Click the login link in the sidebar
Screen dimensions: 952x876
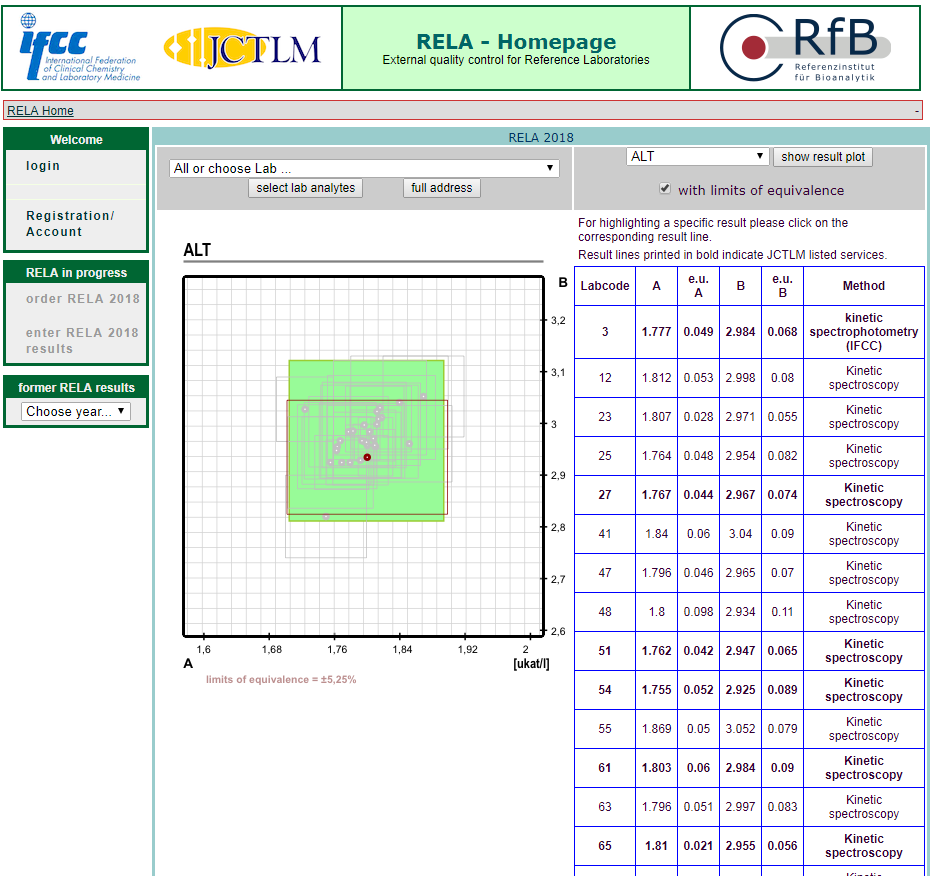click(x=42, y=166)
